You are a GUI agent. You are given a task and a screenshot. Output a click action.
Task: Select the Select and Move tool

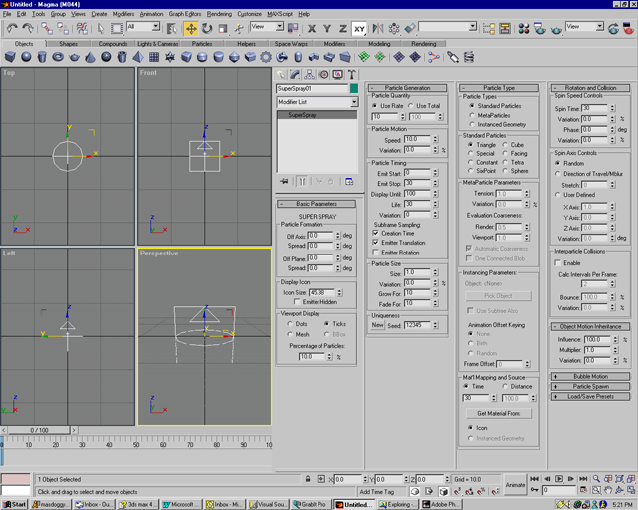190,28
